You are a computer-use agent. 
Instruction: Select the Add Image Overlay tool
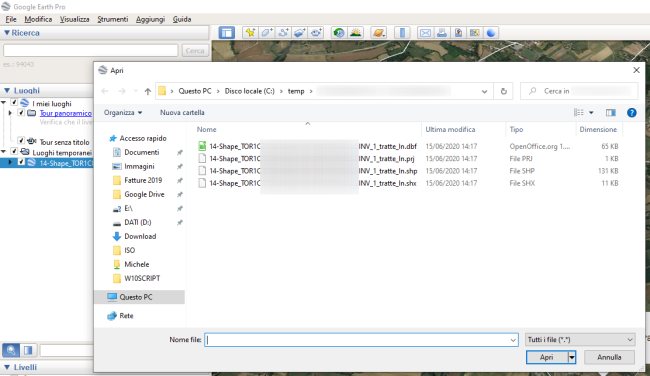point(300,33)
